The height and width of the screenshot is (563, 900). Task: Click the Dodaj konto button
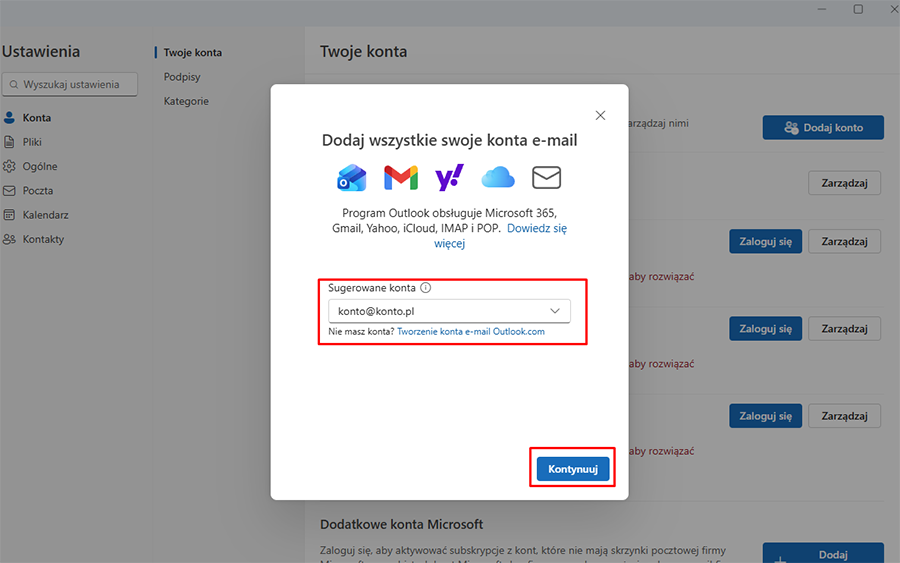[823, 127]
